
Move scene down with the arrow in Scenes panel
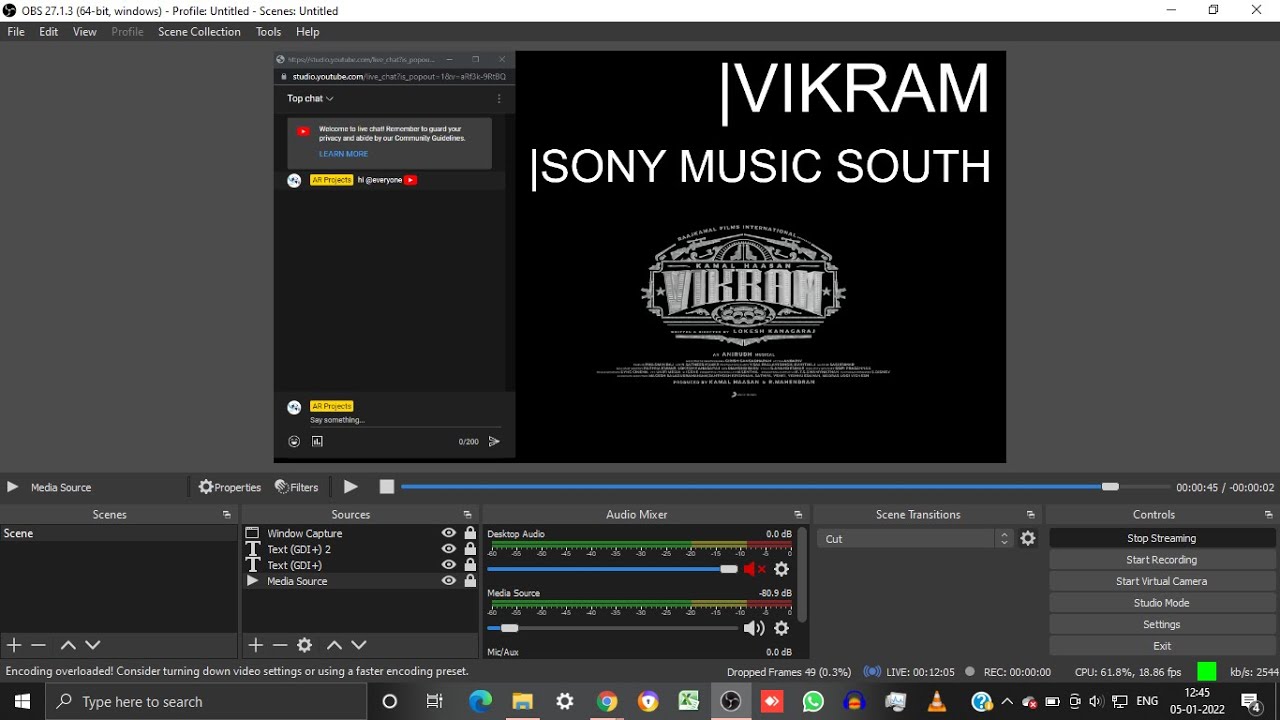tap(93, 645)
